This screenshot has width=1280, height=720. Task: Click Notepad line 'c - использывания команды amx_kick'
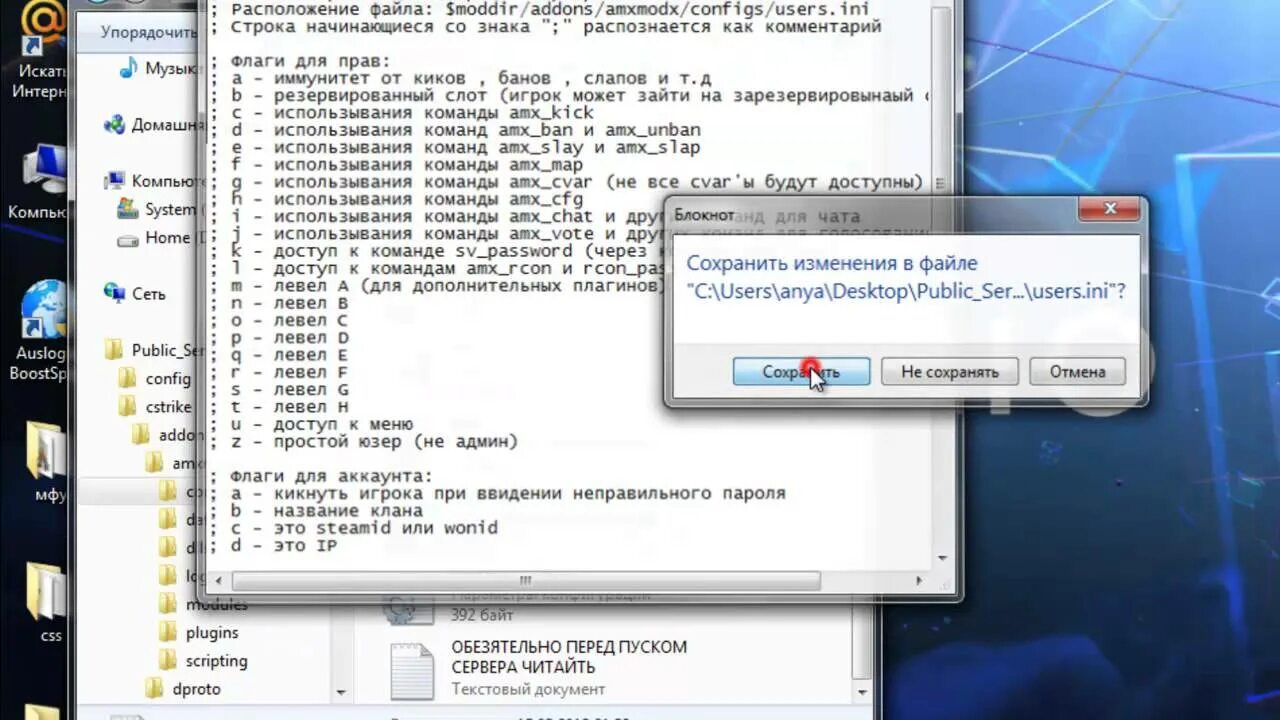pyautogui.click(x=402, y=113)
